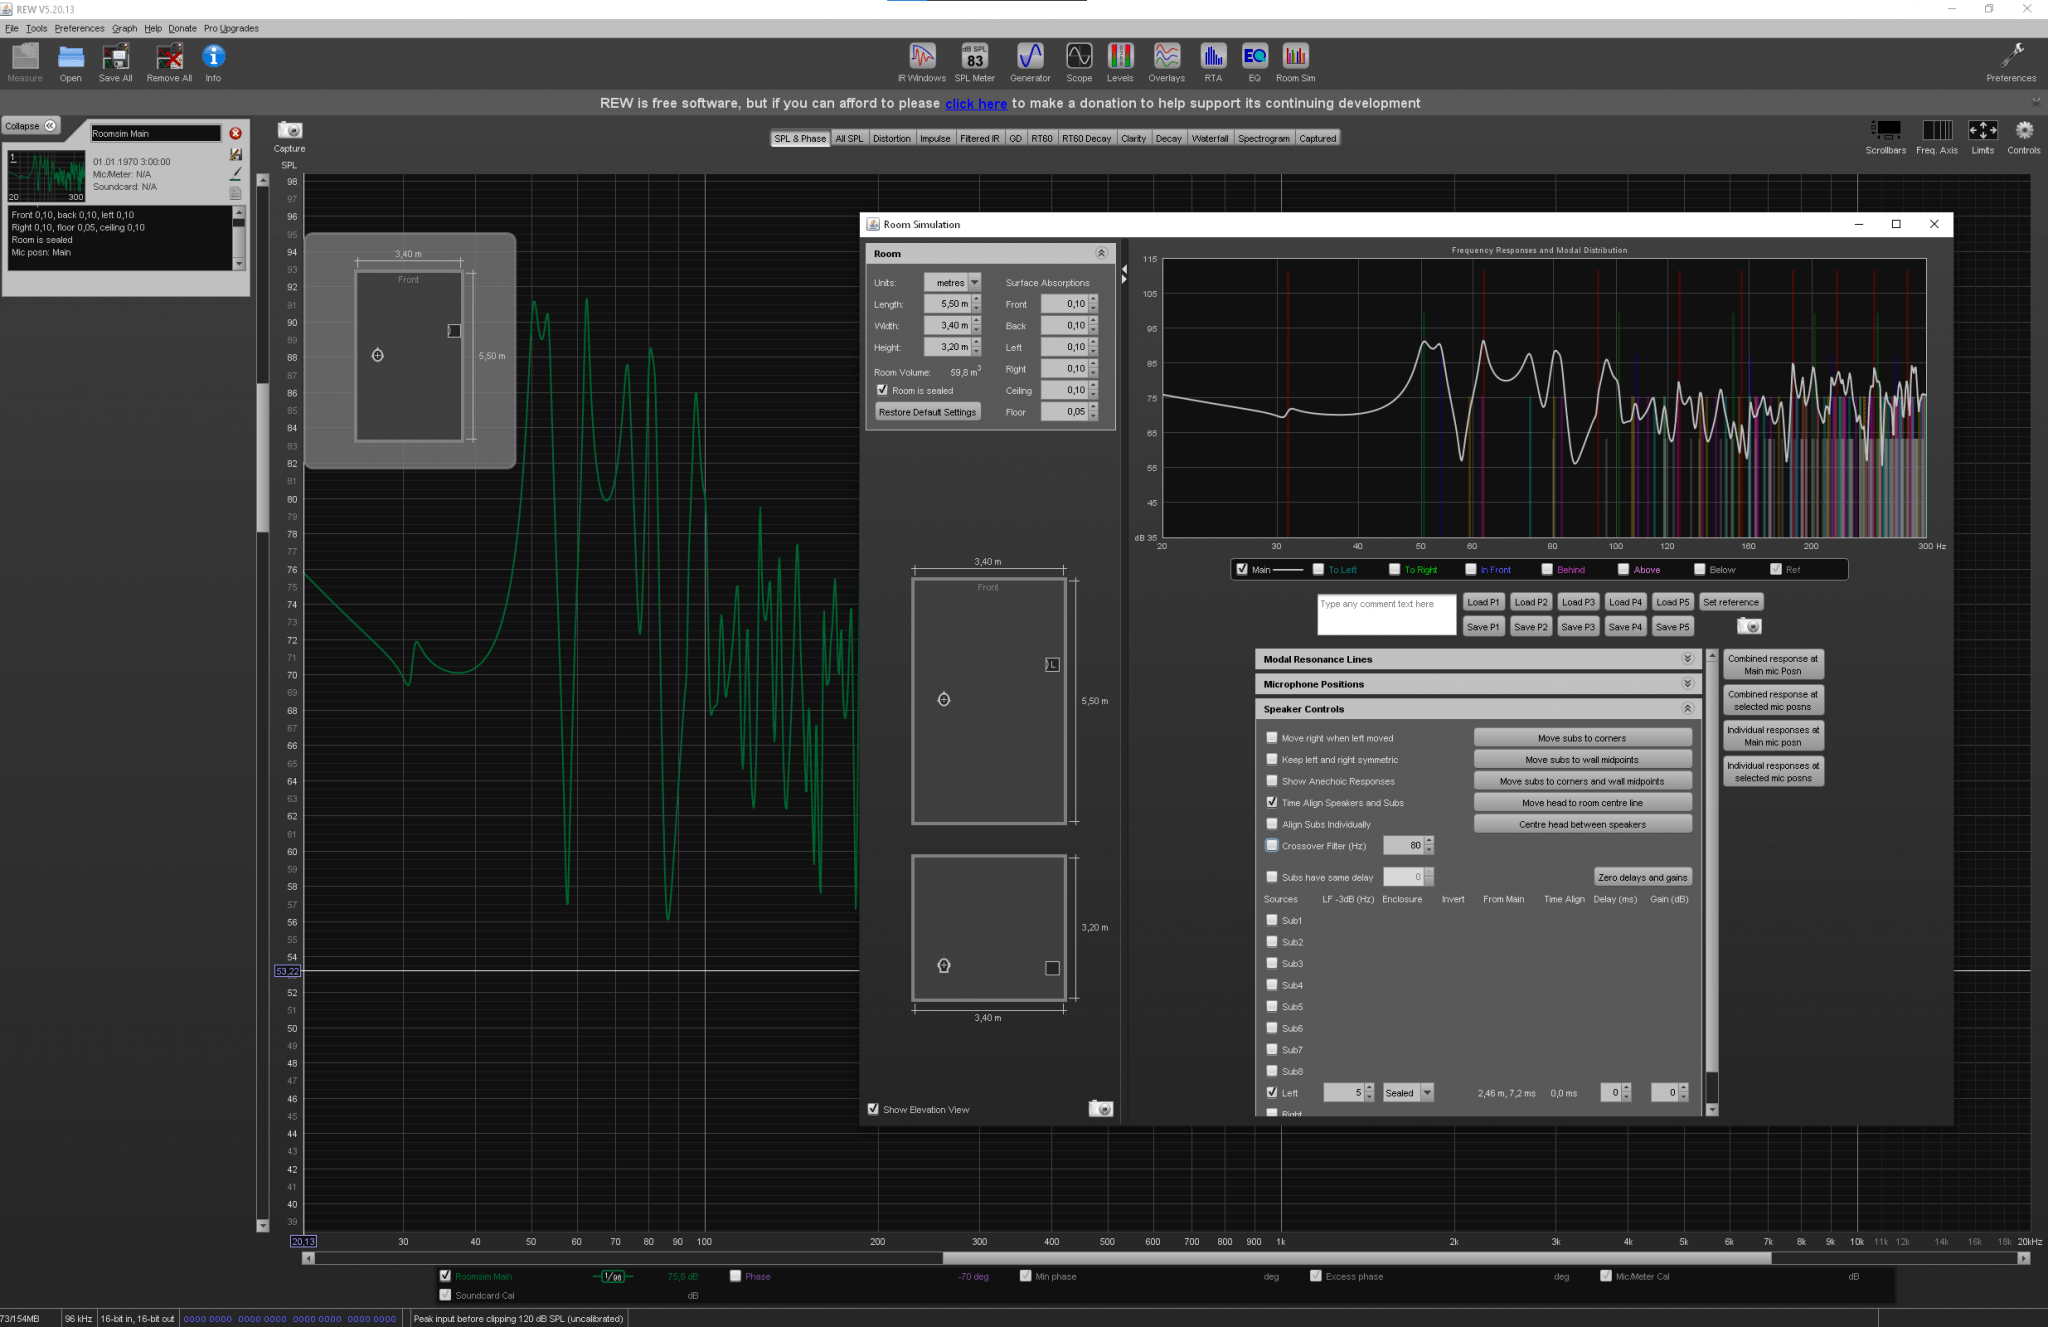2048x1327 pixels.
Task: Click Set reference button
Action: pyautogui.click(x=1731, y=602)
